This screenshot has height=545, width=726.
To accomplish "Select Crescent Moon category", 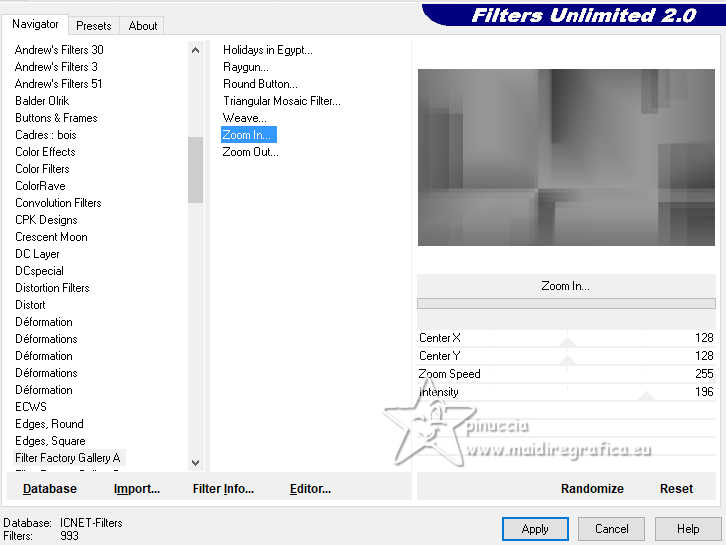I will coord(51,237).
